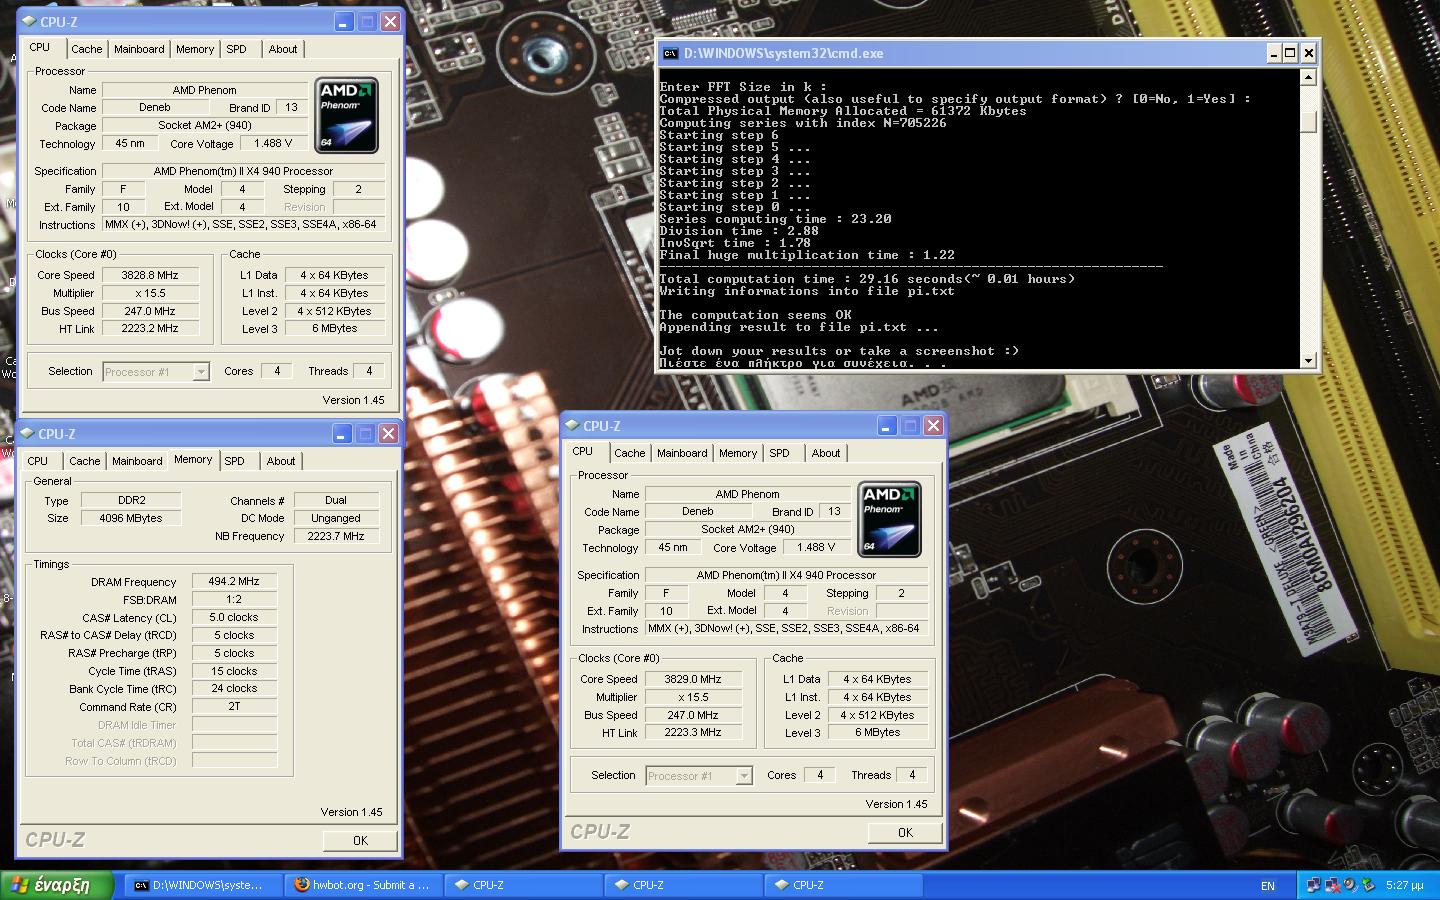The height and width of the screenshot is (900, 1440).
Task: Click 'The computation seems OK' line in cmd
Action: (x=755, y=315)
